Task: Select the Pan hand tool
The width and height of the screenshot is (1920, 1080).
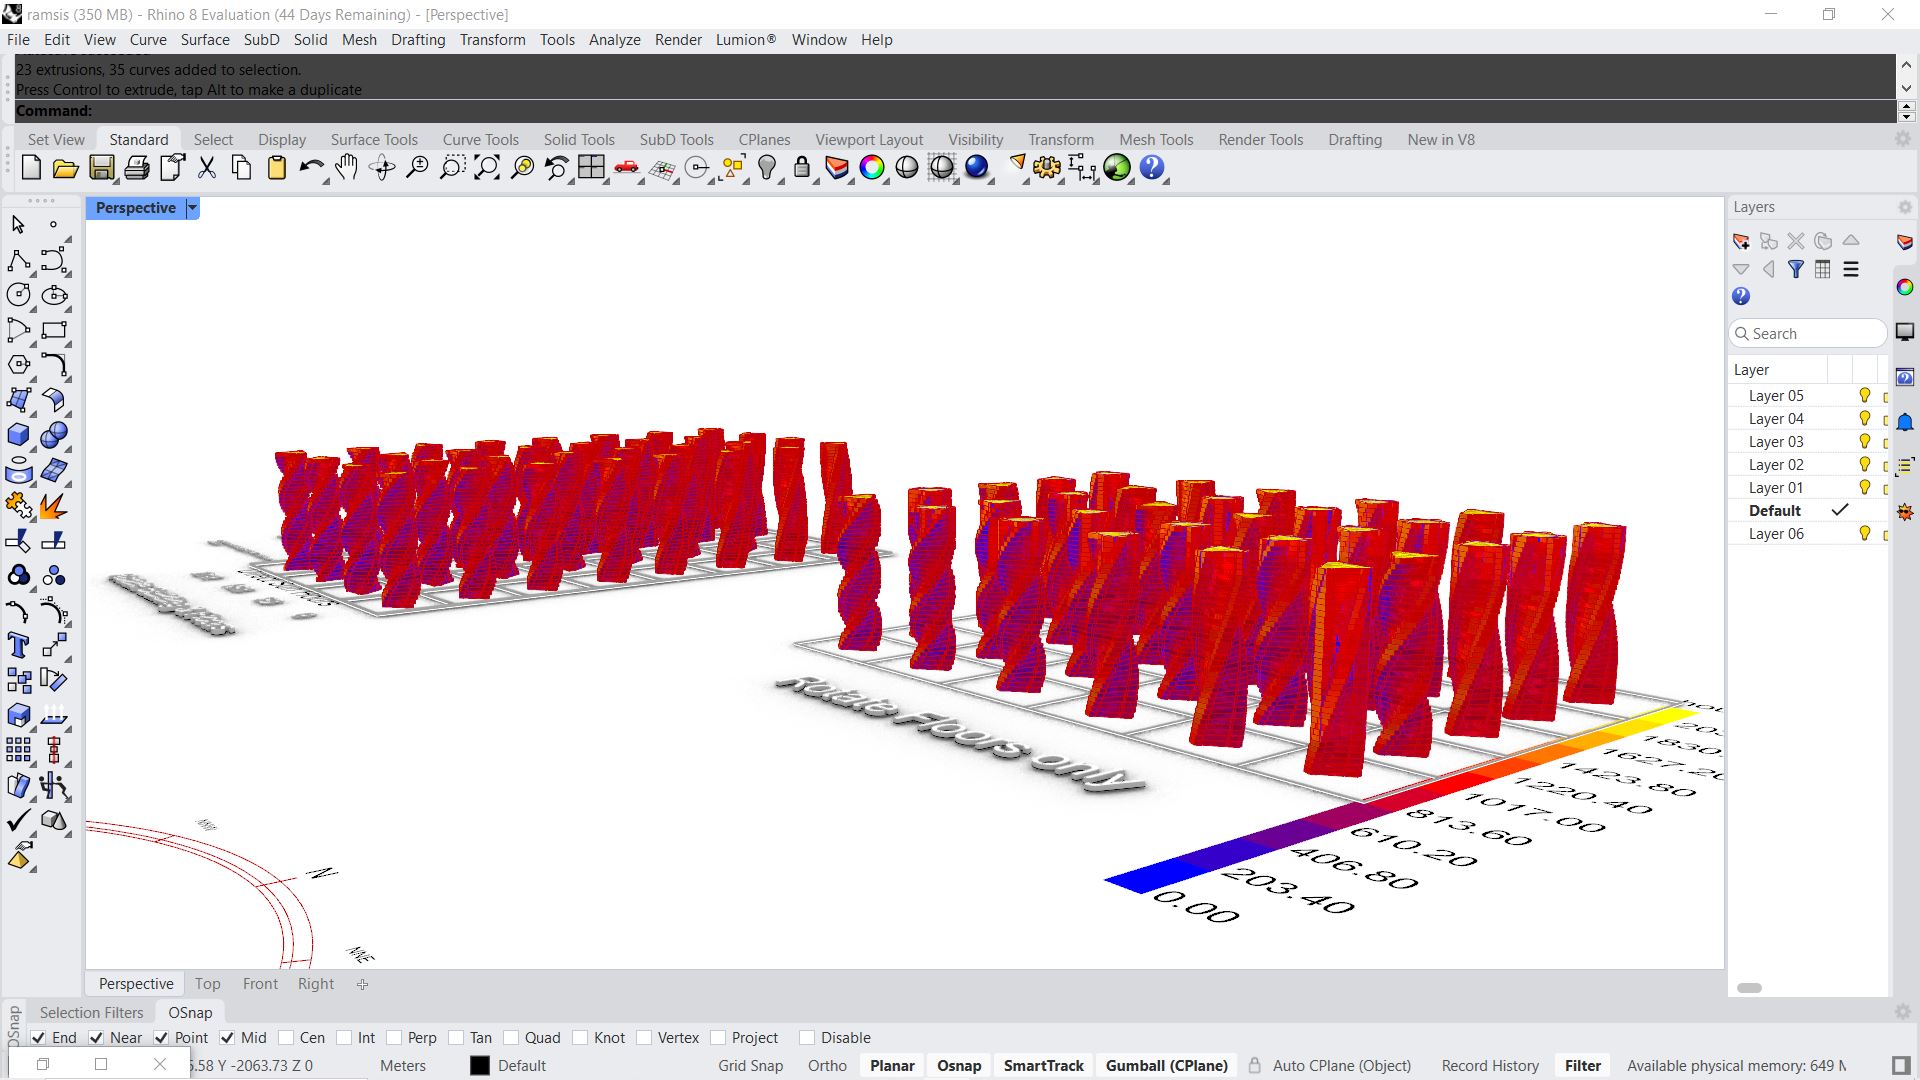Action: [x=346, y=168]
